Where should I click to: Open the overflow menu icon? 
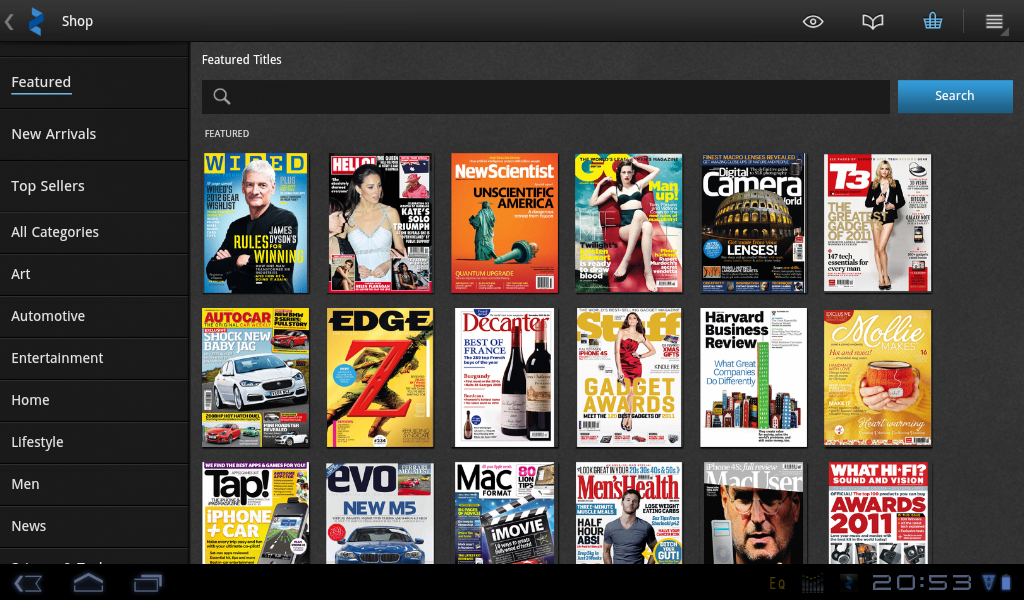[x=995, y=22]
